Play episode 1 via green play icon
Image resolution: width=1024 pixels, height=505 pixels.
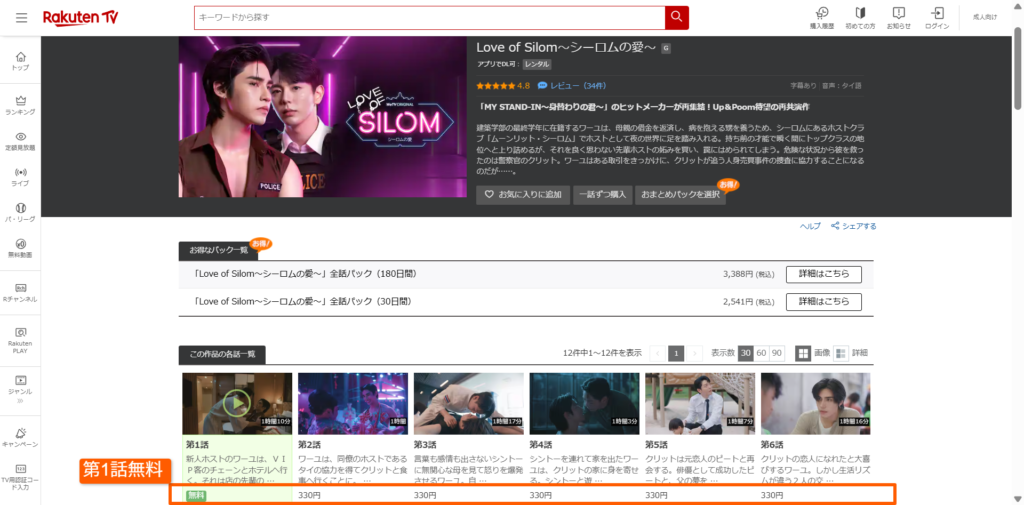tap(236, 402)
